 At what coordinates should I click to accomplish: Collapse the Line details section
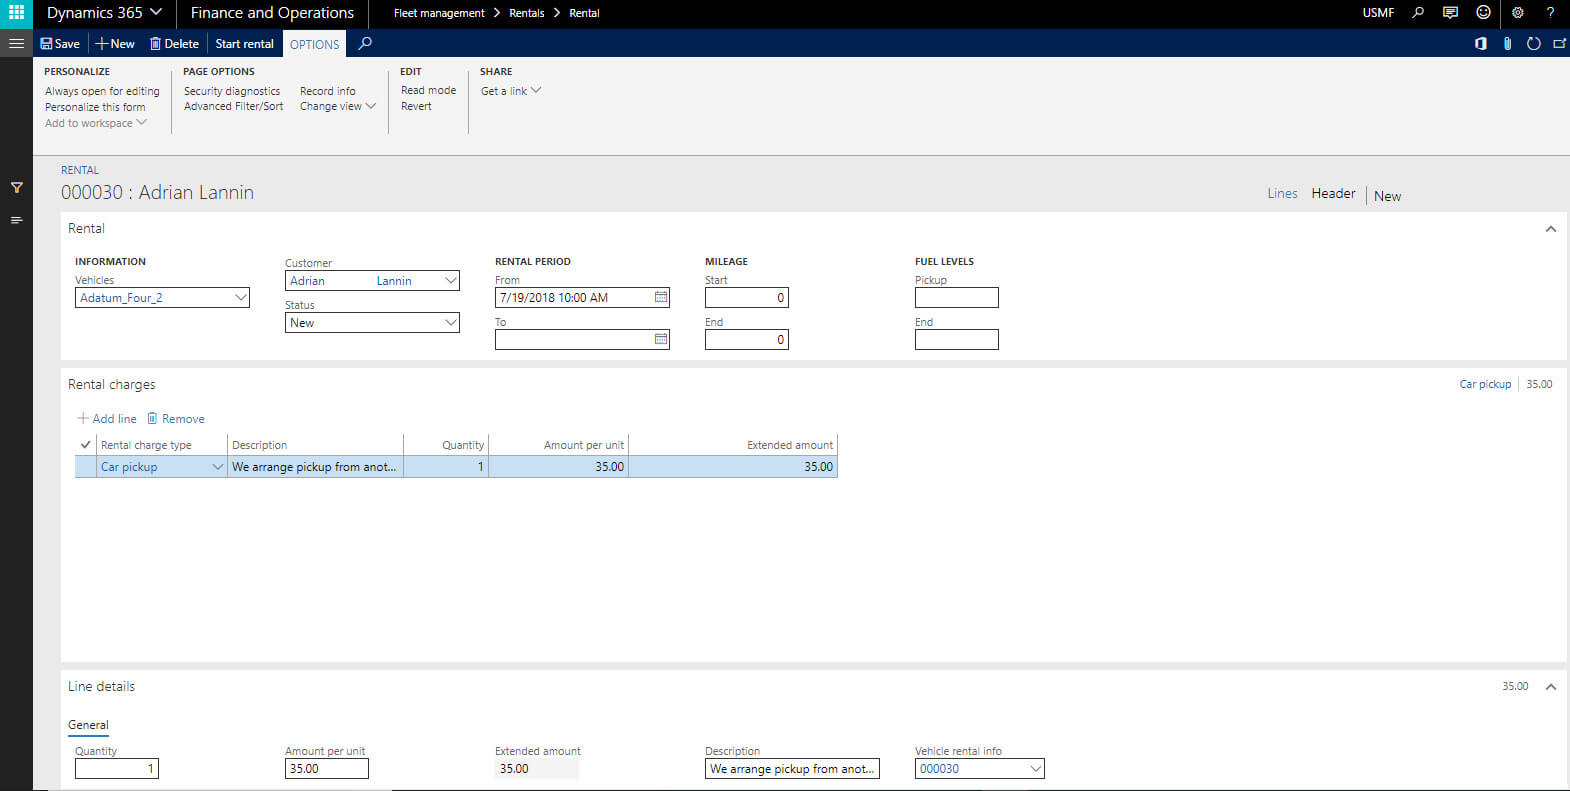click(1550, 687)
